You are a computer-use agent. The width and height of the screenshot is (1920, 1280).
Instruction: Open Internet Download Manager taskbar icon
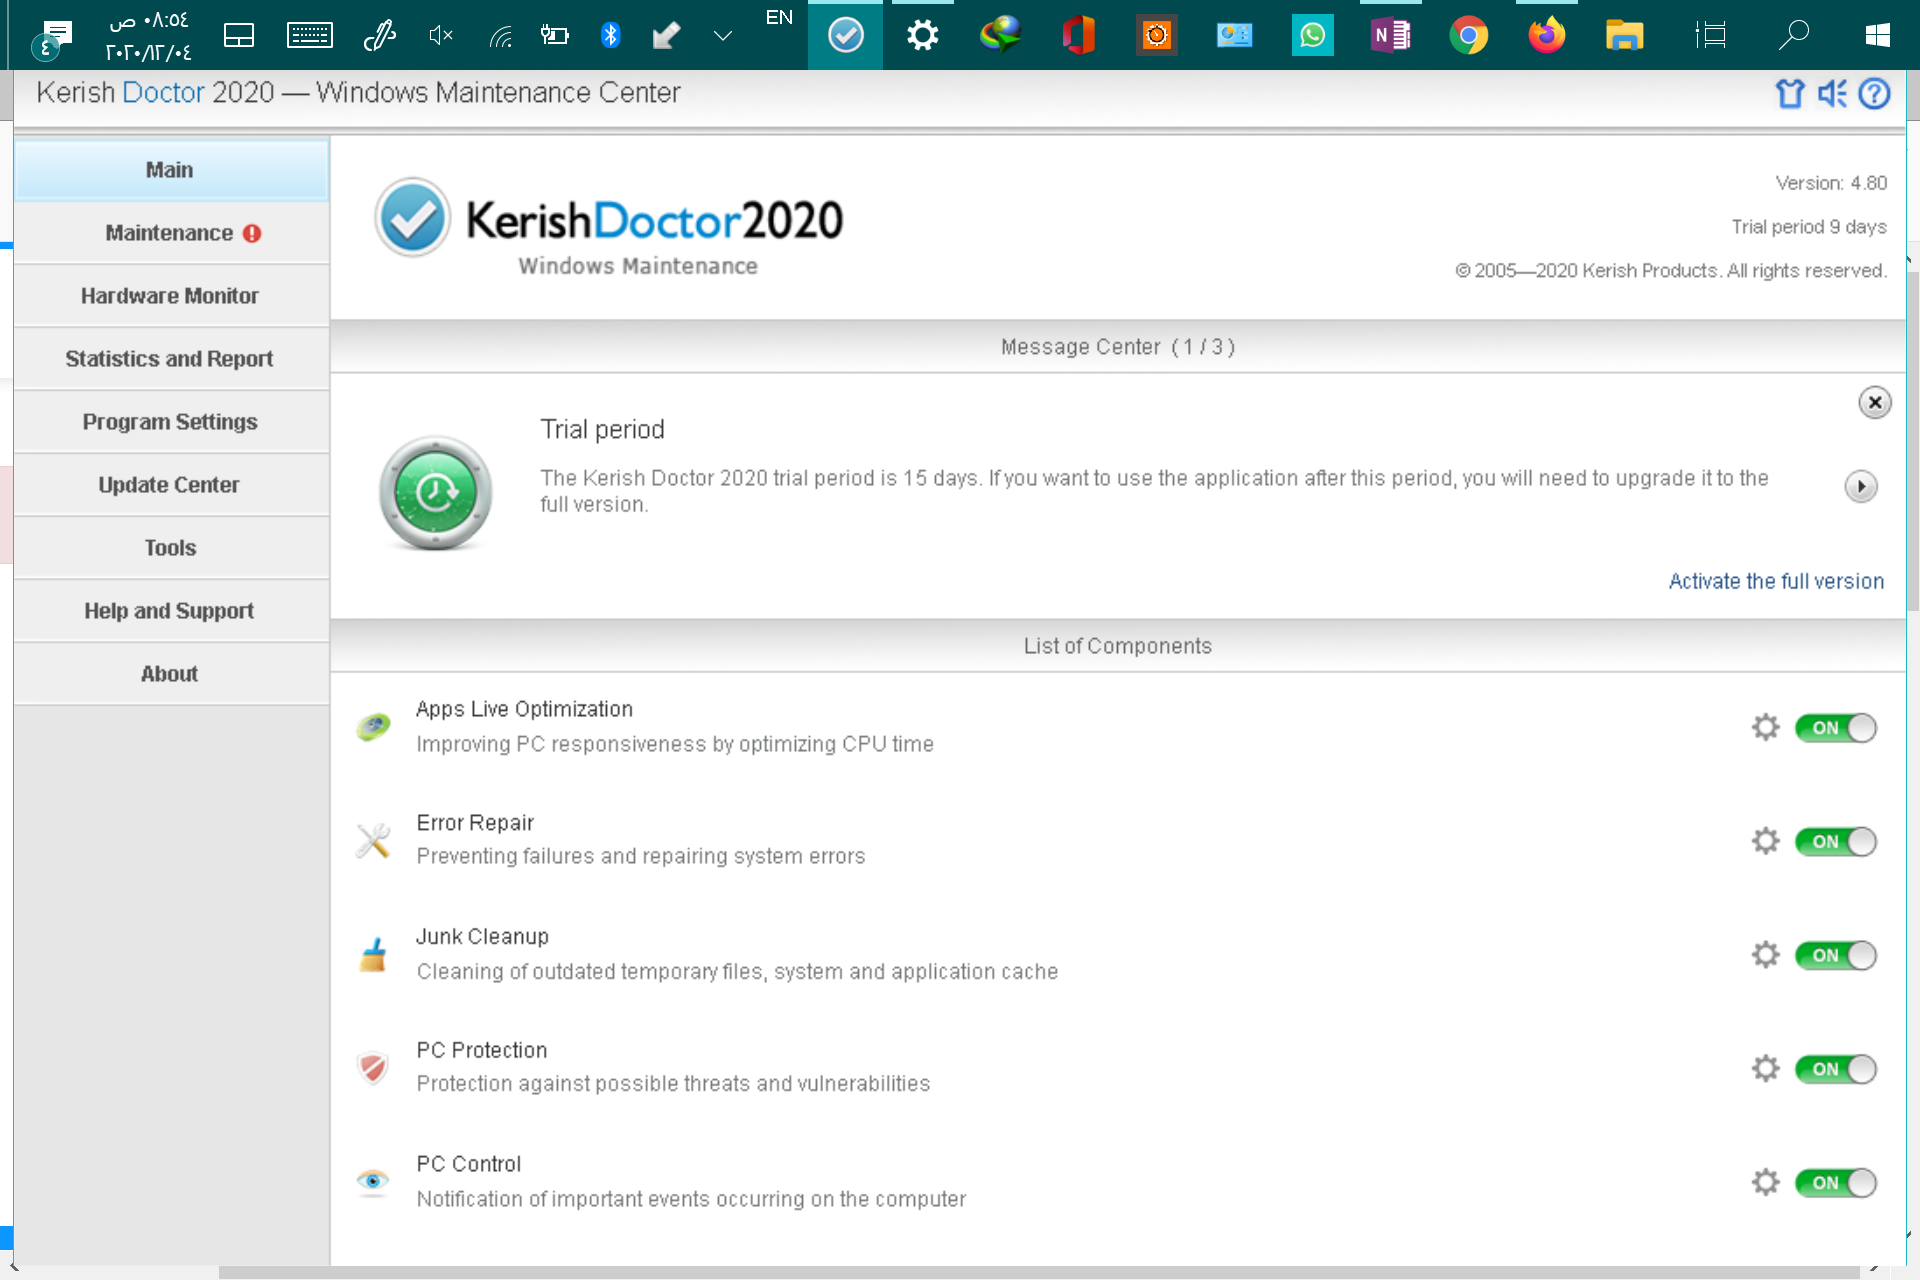[x=1000, y=36]
